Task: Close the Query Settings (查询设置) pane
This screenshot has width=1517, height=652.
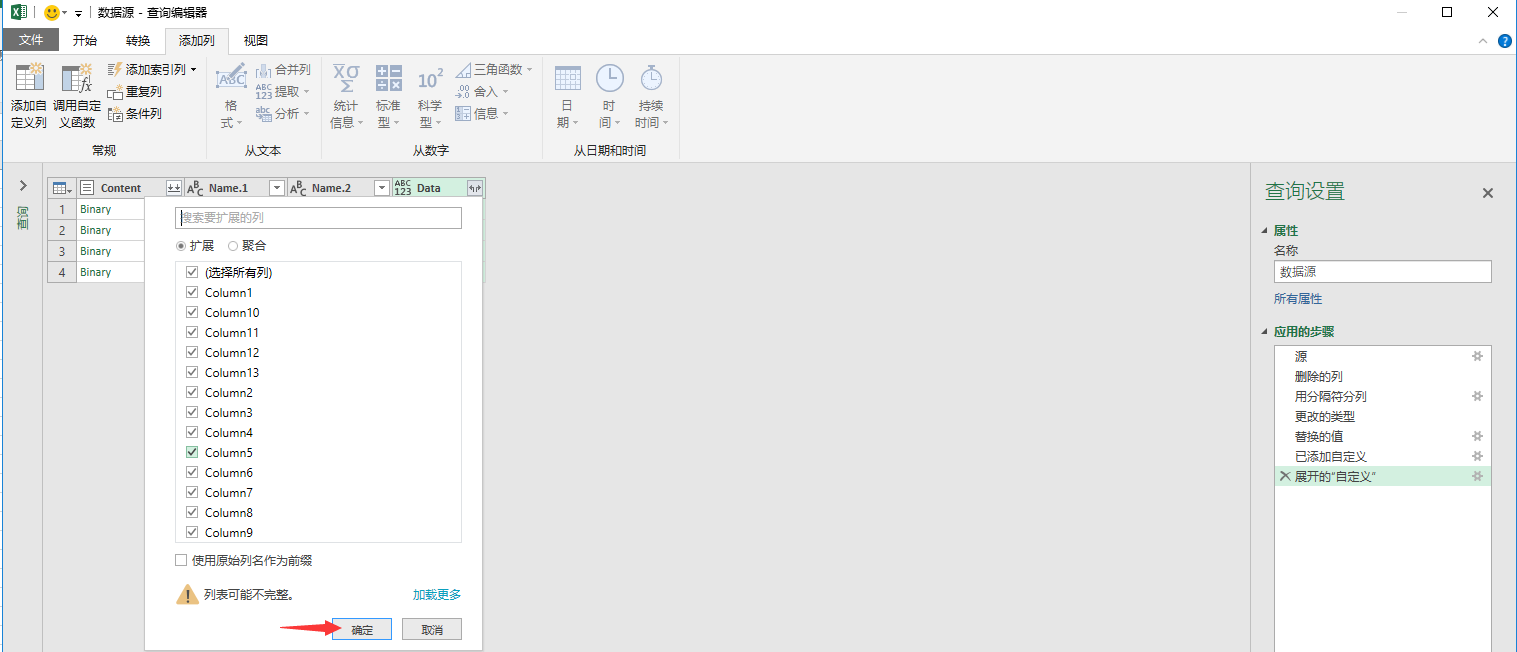Action: [1487, 193]
